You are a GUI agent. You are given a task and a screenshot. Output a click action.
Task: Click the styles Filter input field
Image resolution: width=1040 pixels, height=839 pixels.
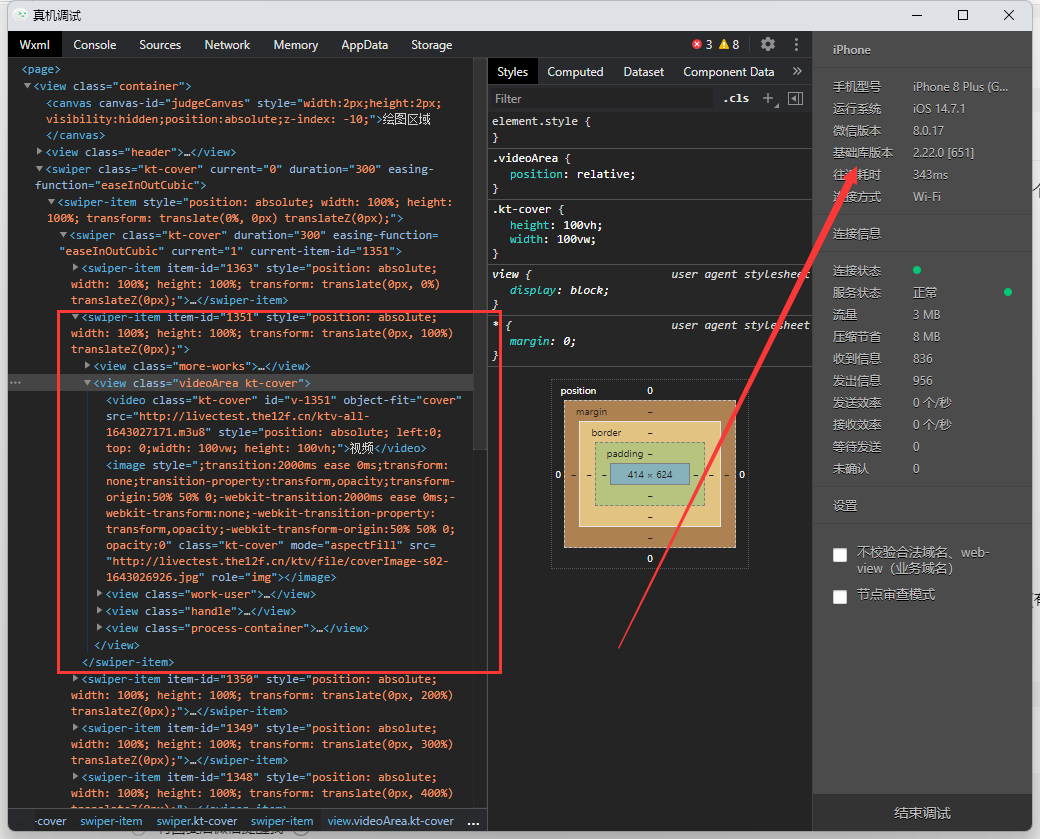click(602, 99)
